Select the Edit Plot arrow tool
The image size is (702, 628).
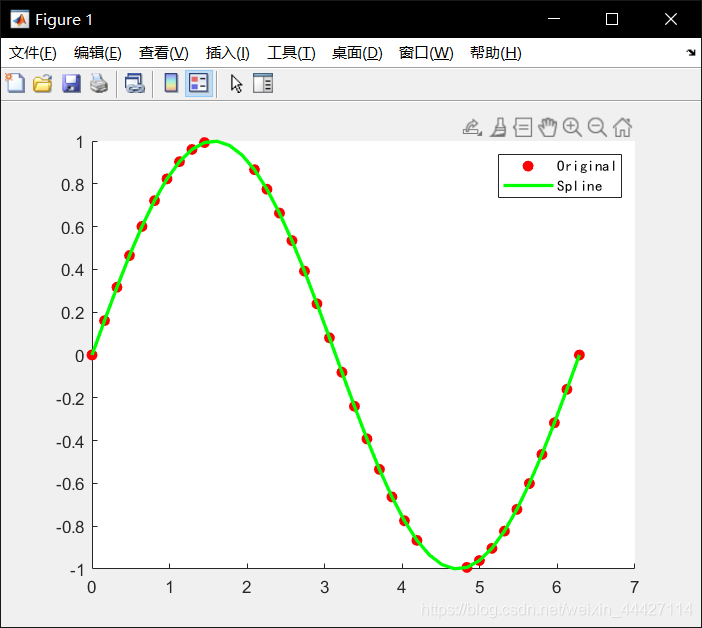(x=236, y=84)
